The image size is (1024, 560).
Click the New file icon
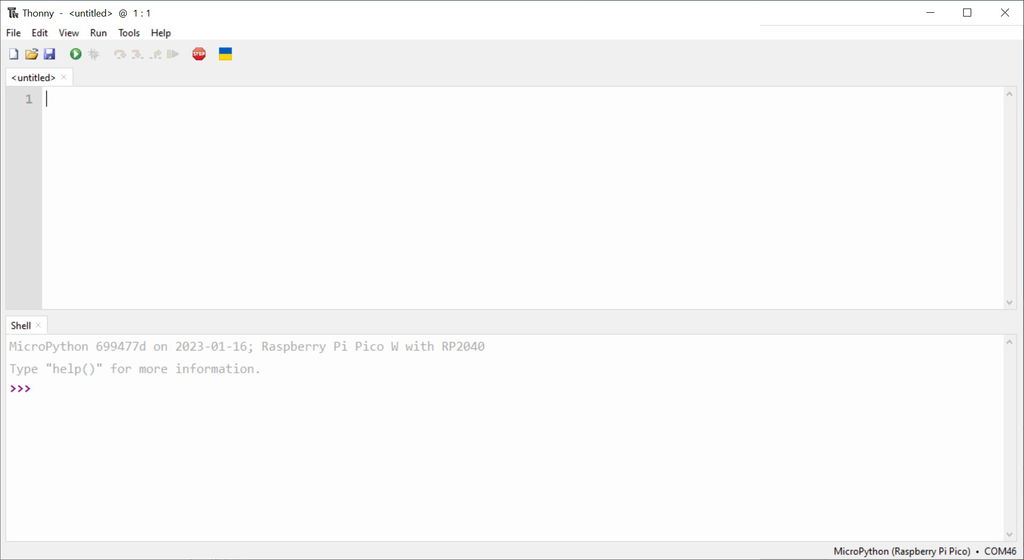14,54
